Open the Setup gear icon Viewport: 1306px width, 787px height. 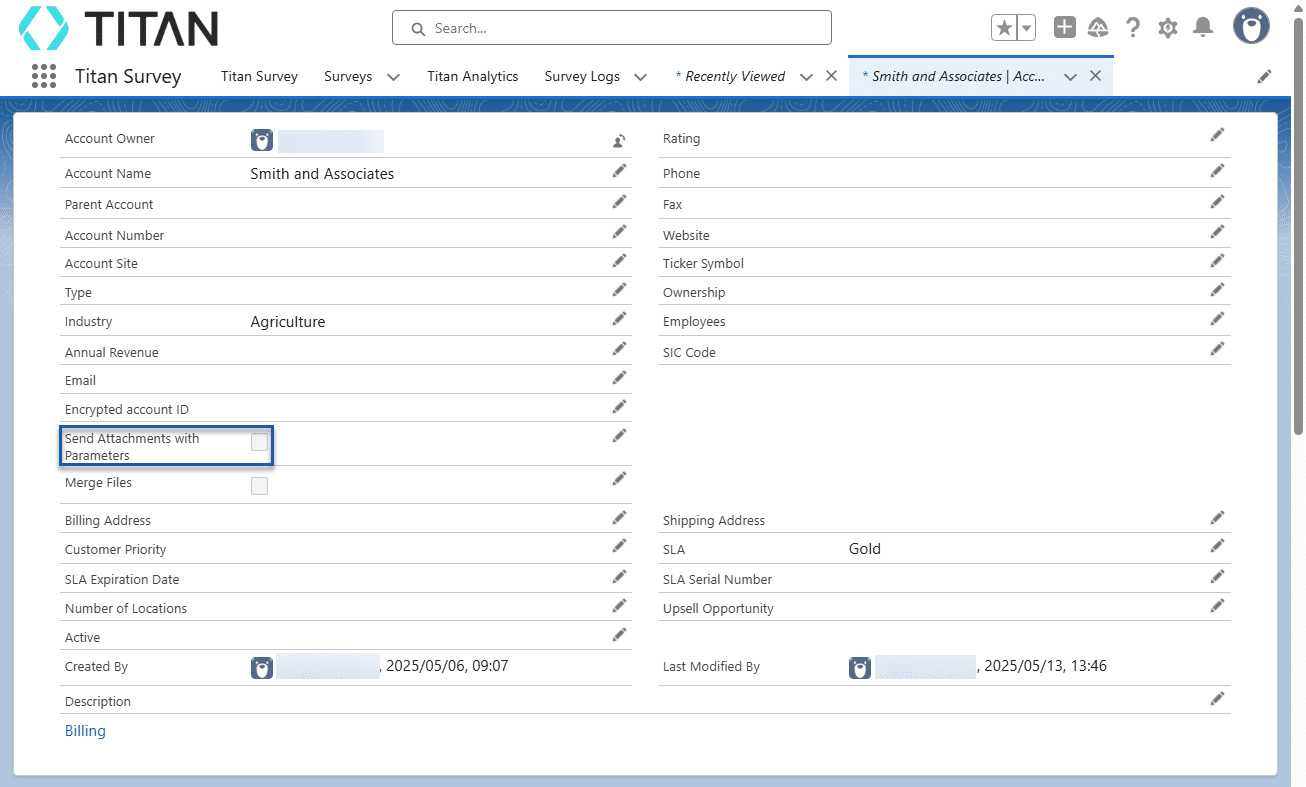tap(1167, 28)
